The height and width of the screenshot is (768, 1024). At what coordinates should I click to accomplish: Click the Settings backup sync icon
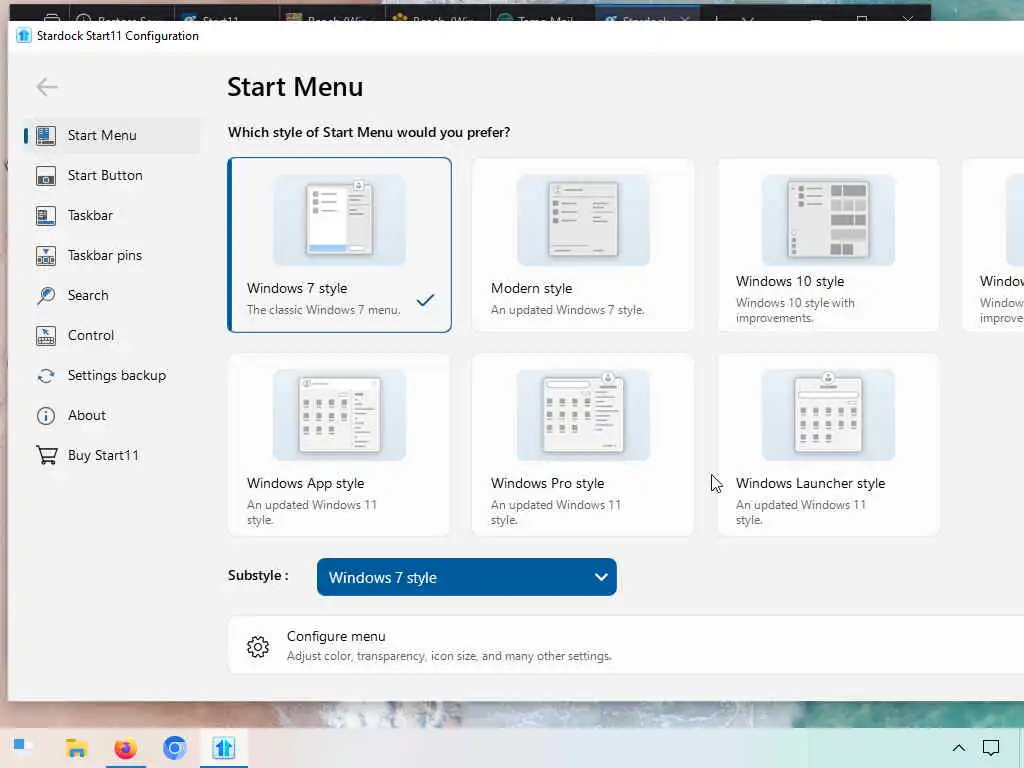[46, 376]
